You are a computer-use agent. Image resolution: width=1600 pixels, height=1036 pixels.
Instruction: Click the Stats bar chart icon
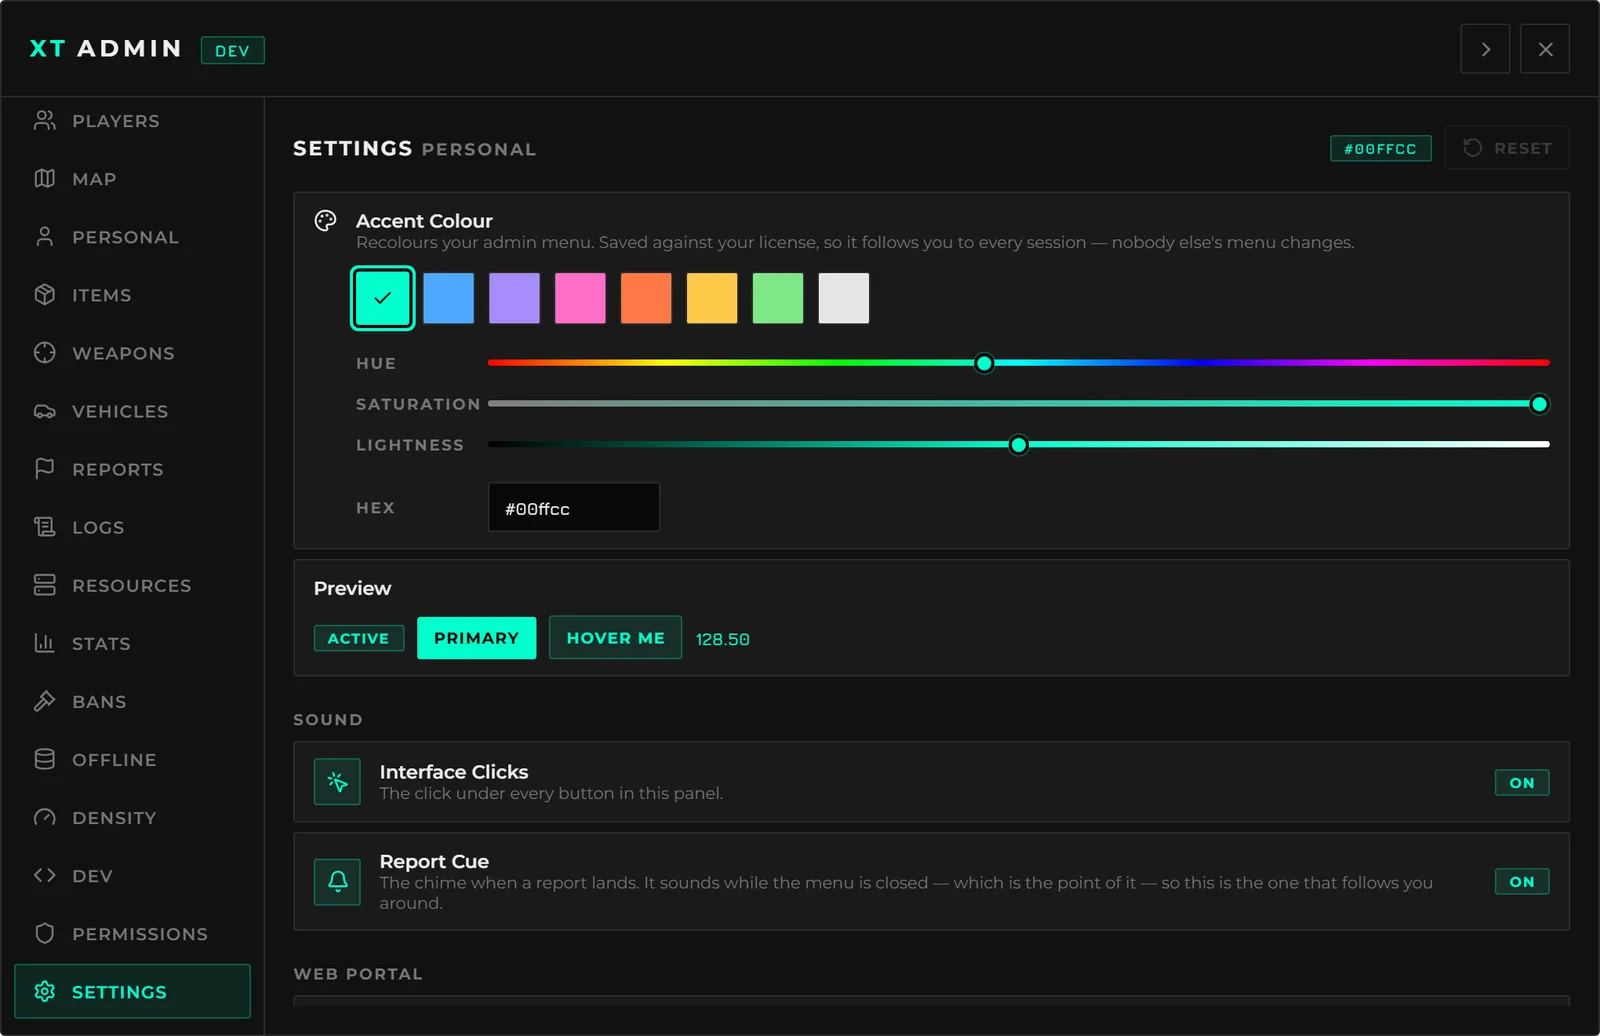45,643
